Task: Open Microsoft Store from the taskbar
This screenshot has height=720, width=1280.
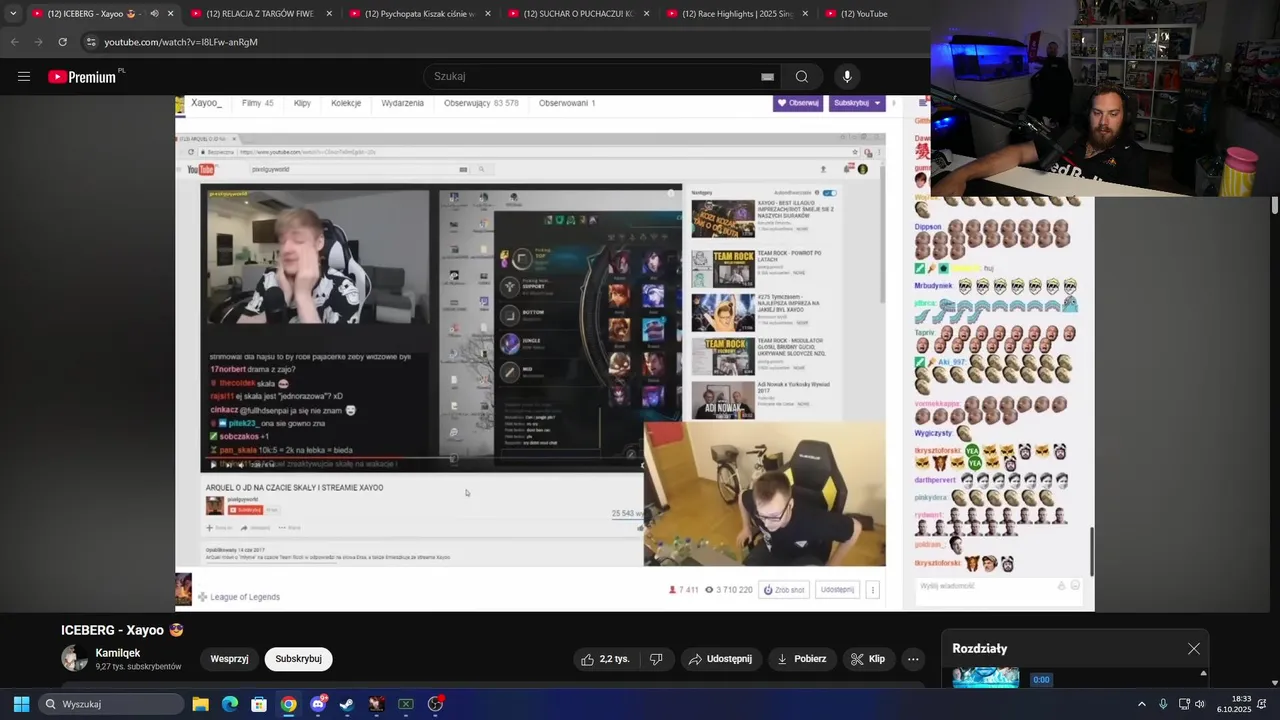Action: 259,704
